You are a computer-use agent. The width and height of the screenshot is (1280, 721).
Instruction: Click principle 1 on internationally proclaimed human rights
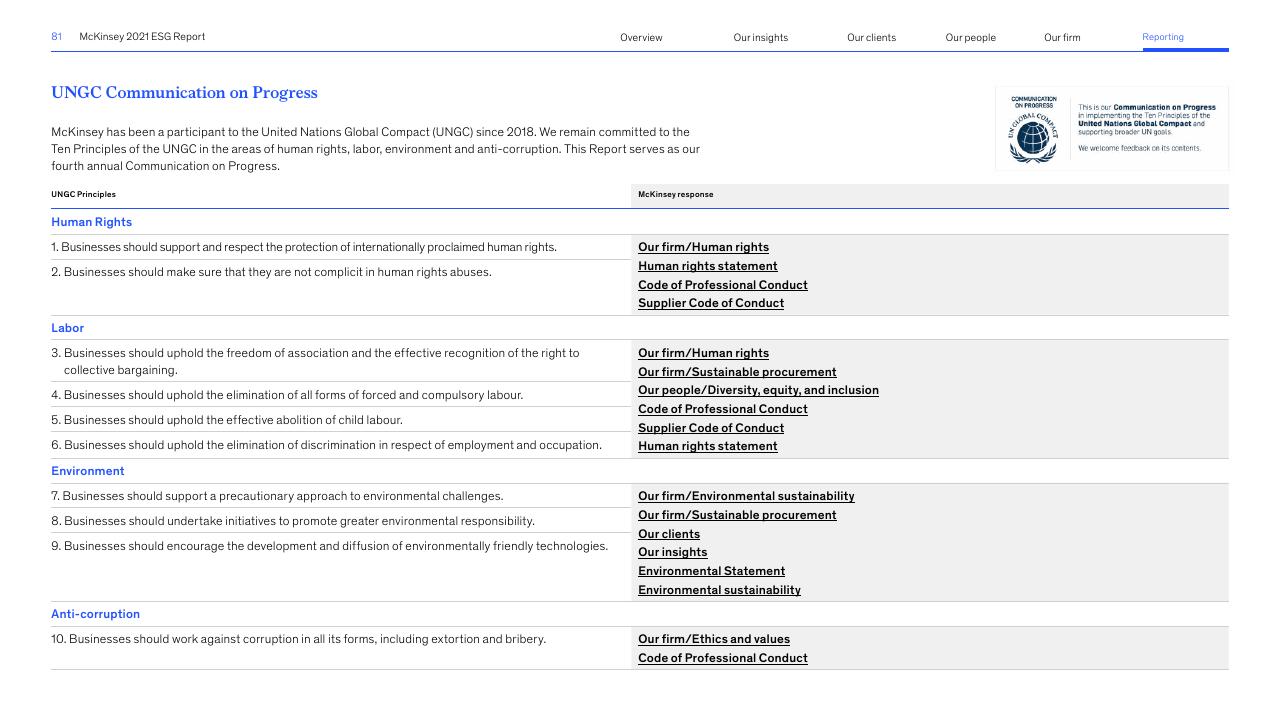click(x=304, y=247)
